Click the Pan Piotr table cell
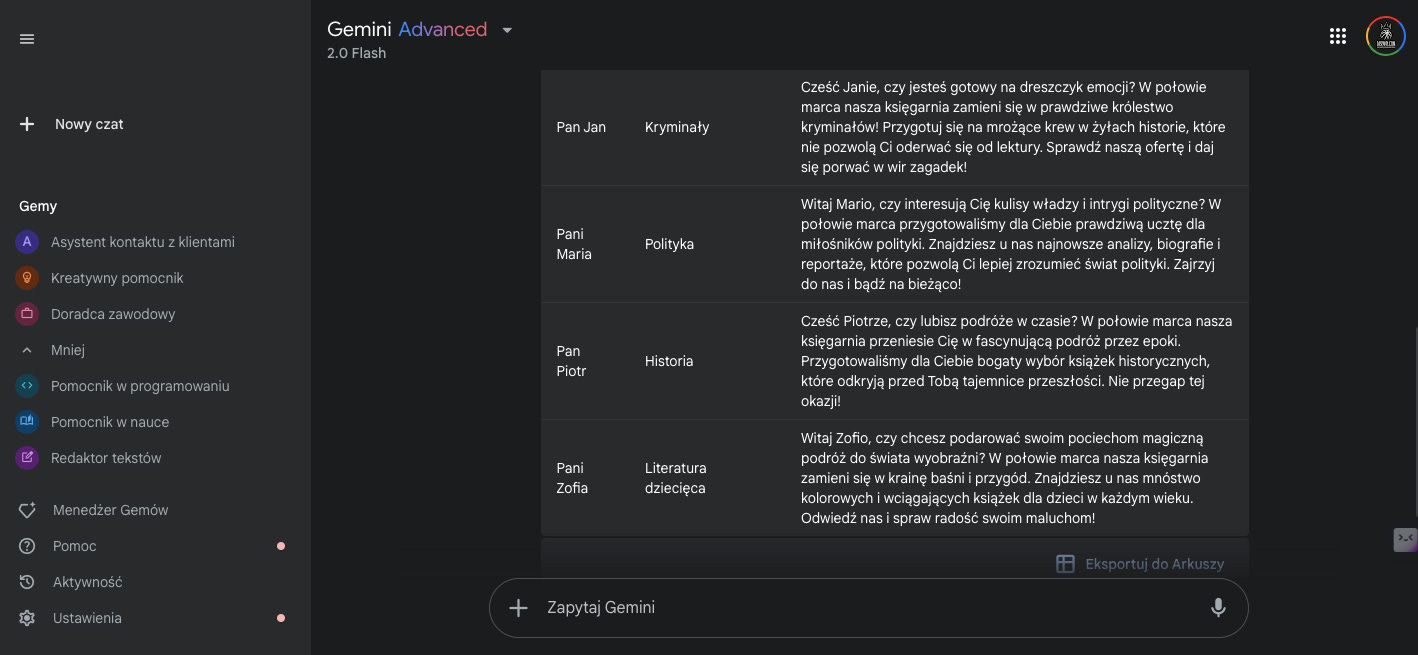 (571, 361)
